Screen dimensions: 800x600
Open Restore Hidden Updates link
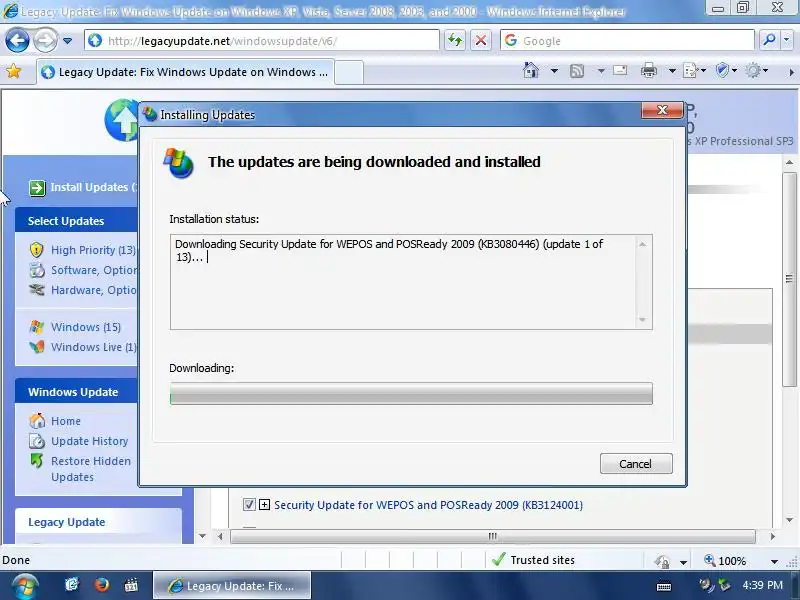[x=91, y=469]
